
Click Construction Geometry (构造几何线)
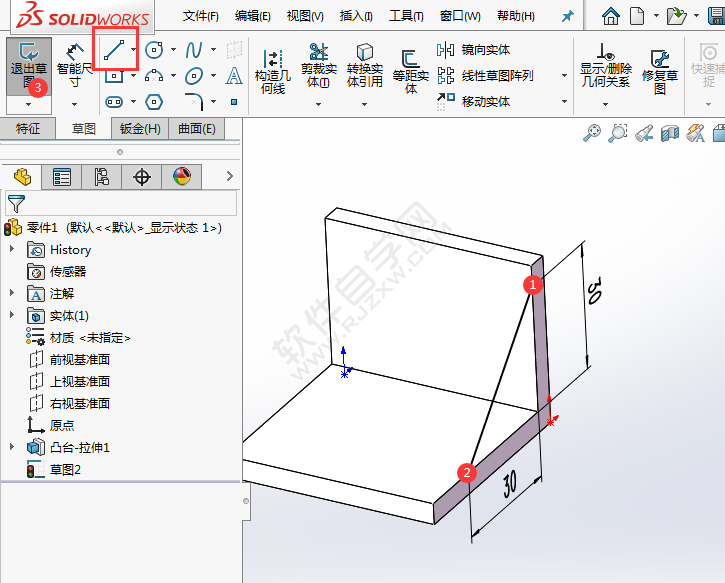click(273, 71)
